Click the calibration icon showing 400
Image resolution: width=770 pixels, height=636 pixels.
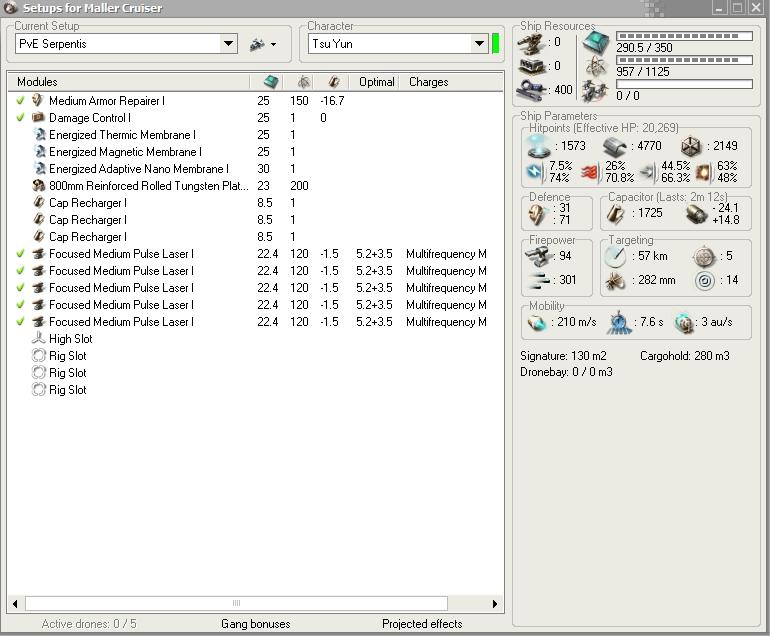(530, 89)
